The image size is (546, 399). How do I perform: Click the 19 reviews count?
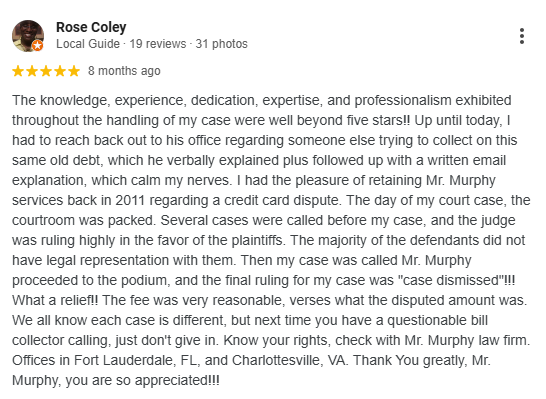coord(158,44)
